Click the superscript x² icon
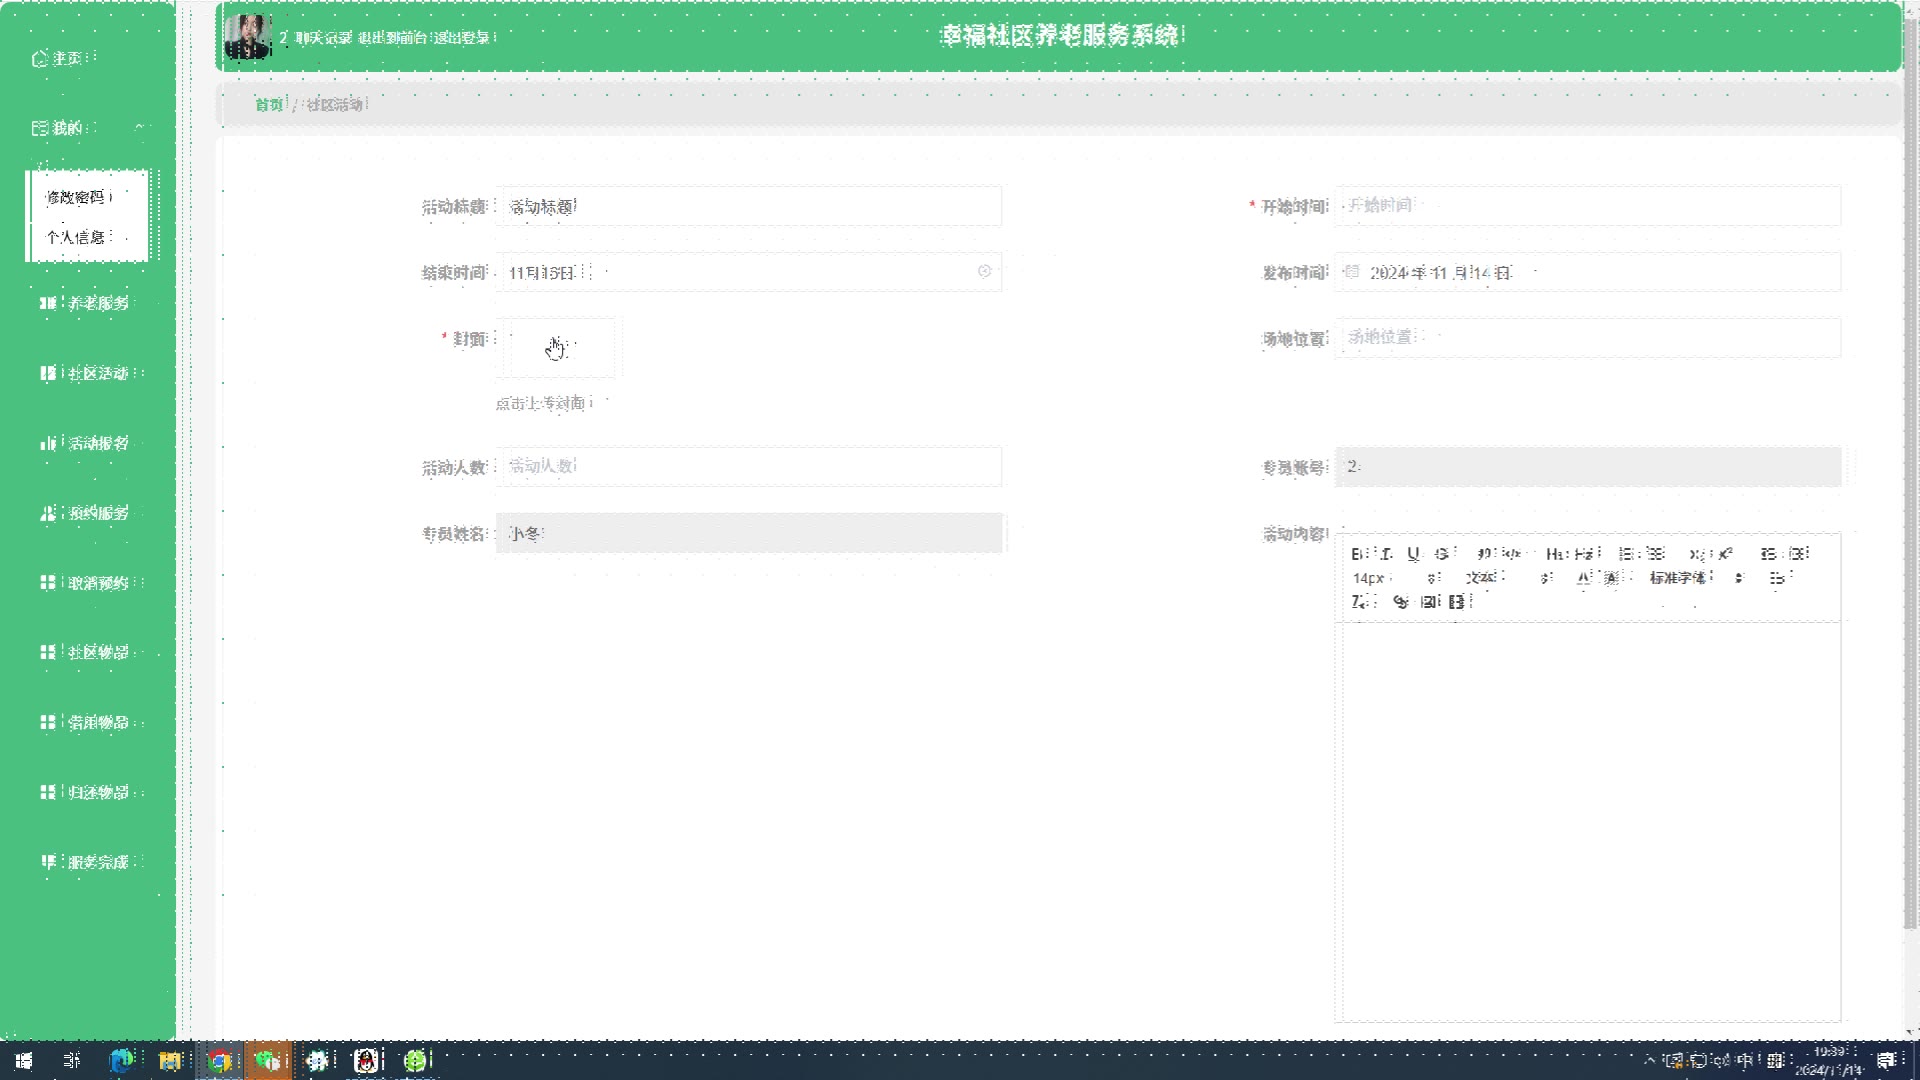 click(x=1725, y=554)
